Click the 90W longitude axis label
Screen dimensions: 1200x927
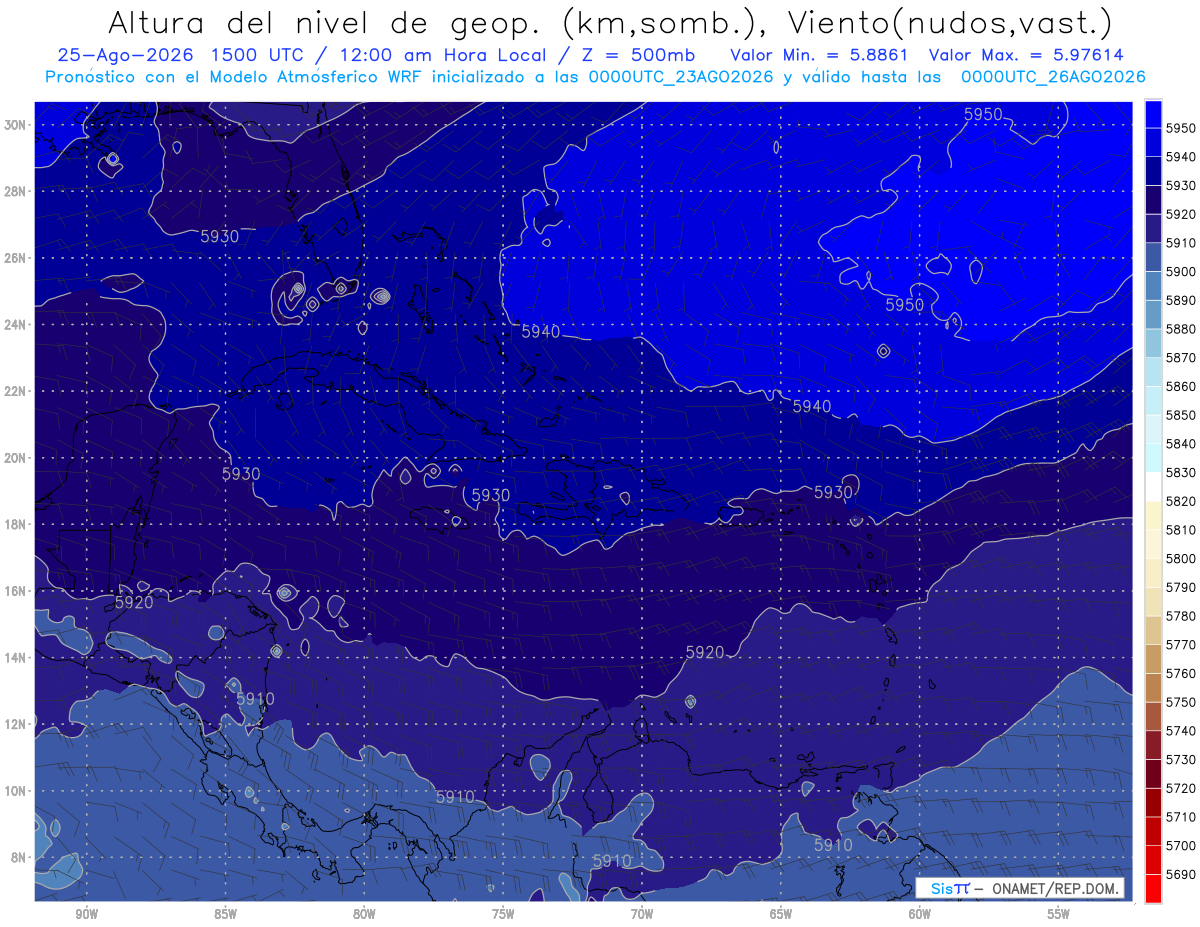point(87,914)
